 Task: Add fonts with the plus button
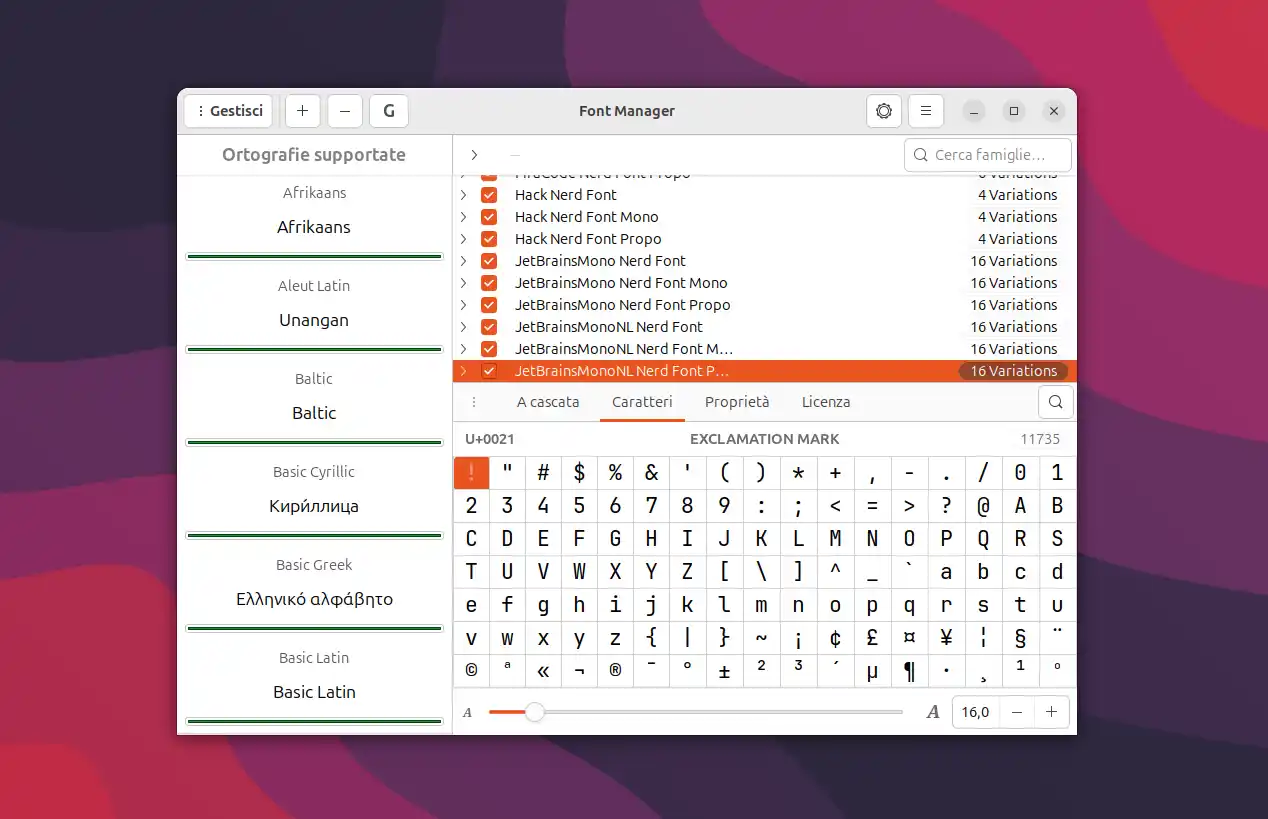(303, 111)
